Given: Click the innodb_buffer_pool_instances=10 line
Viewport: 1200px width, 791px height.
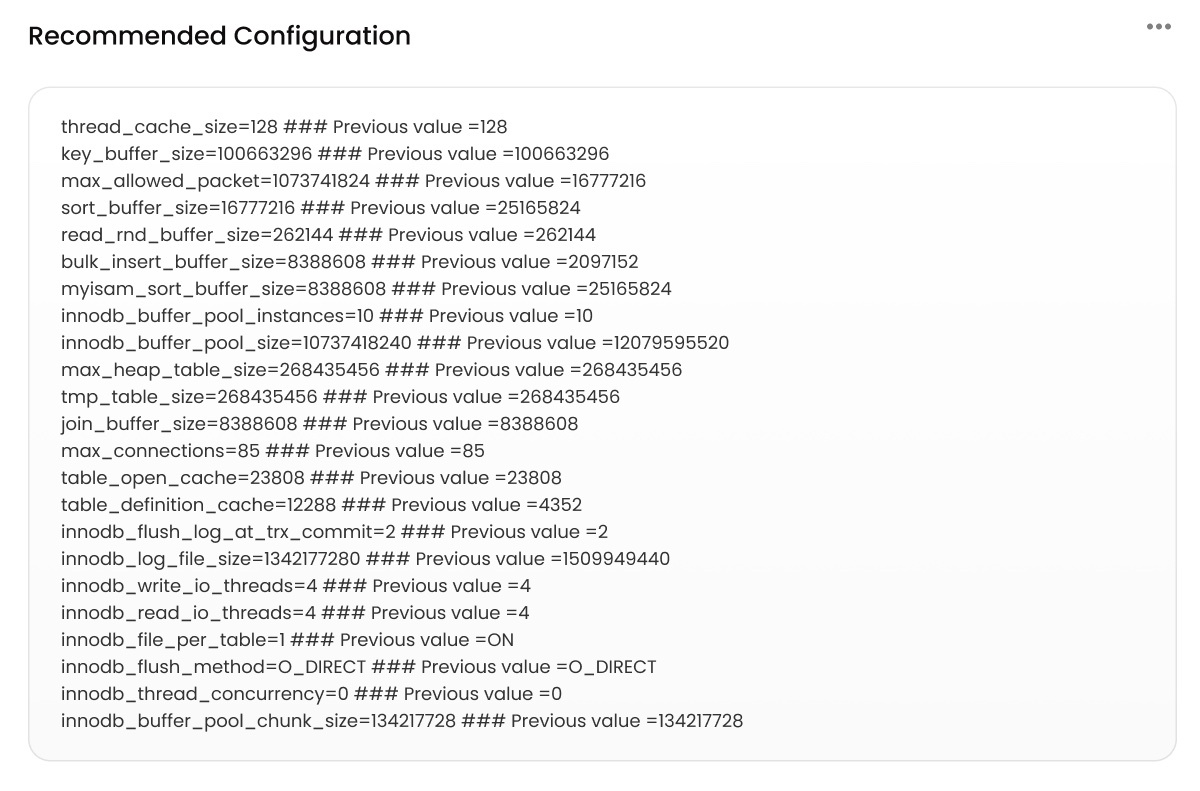Looking at the screenshot, I should [x=327, y=316].
